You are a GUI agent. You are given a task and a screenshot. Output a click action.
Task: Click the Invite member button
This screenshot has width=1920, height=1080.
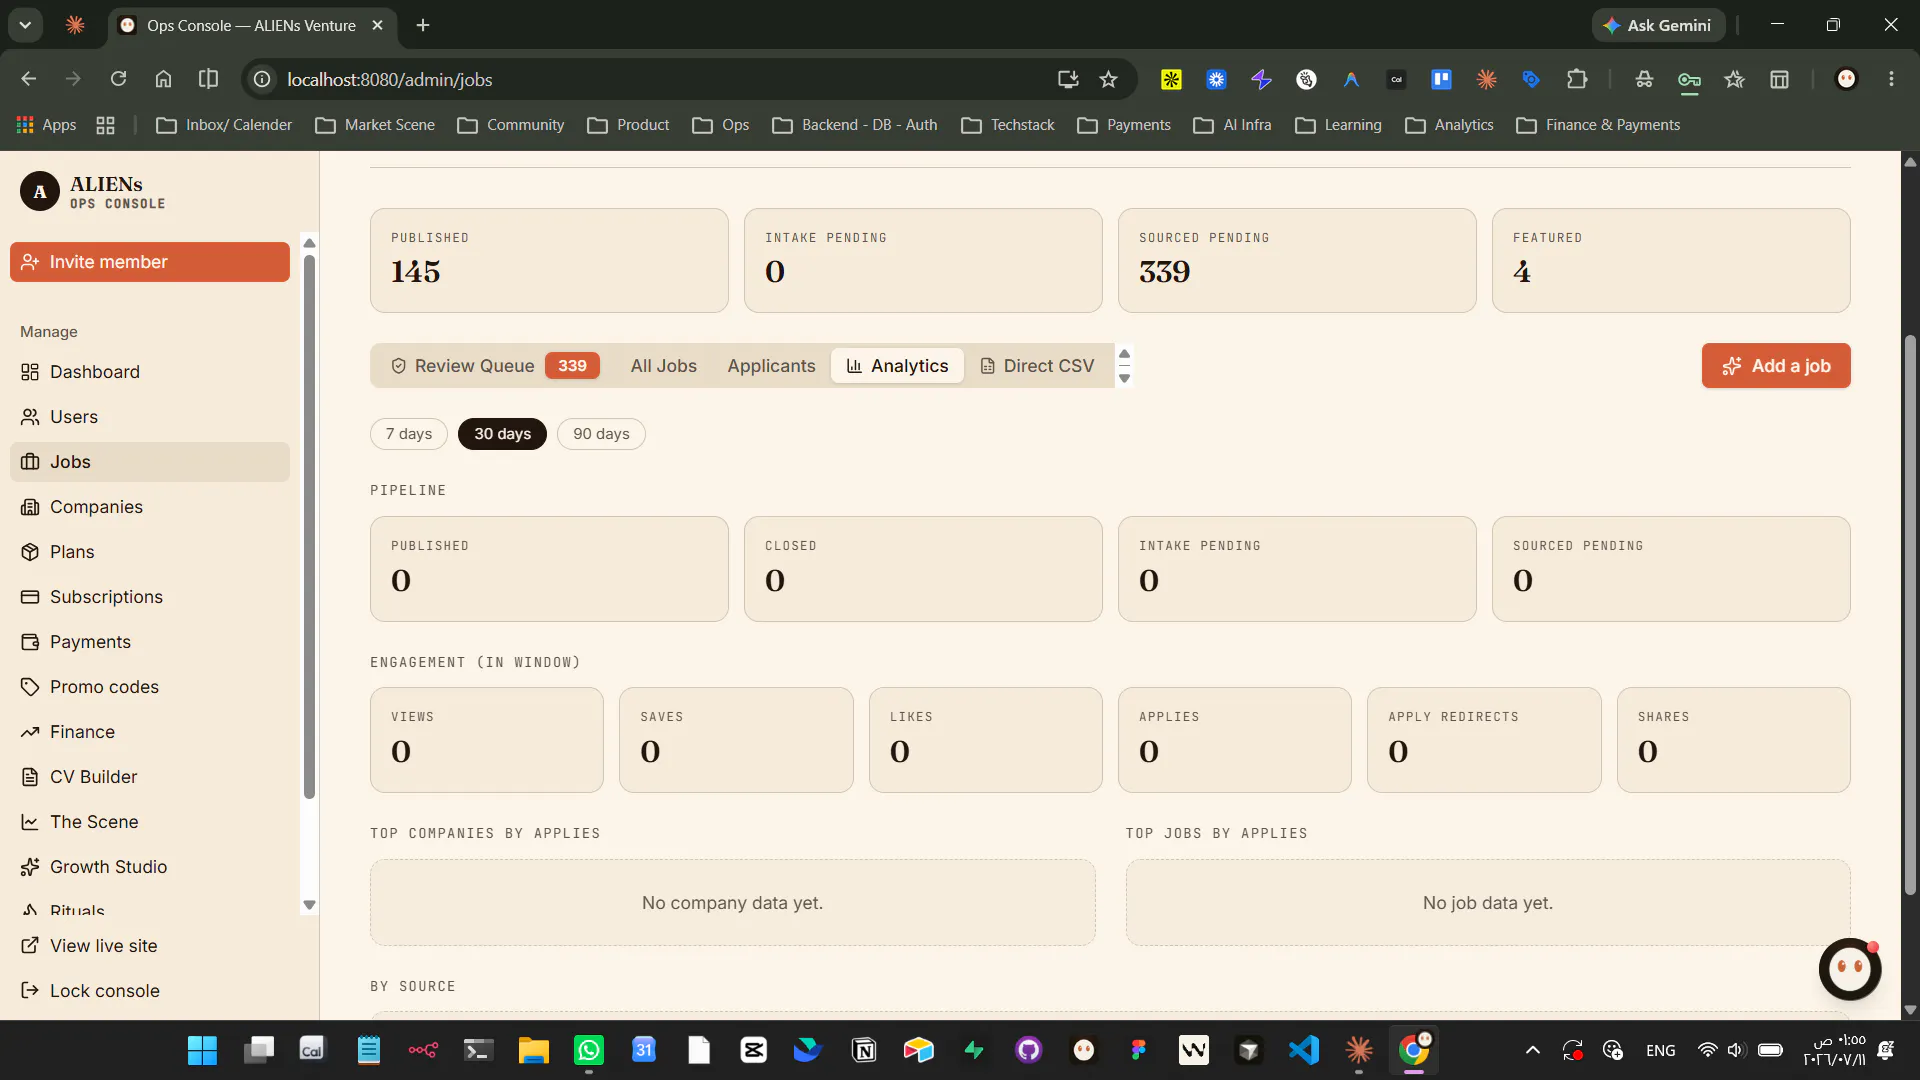(150, 262)
